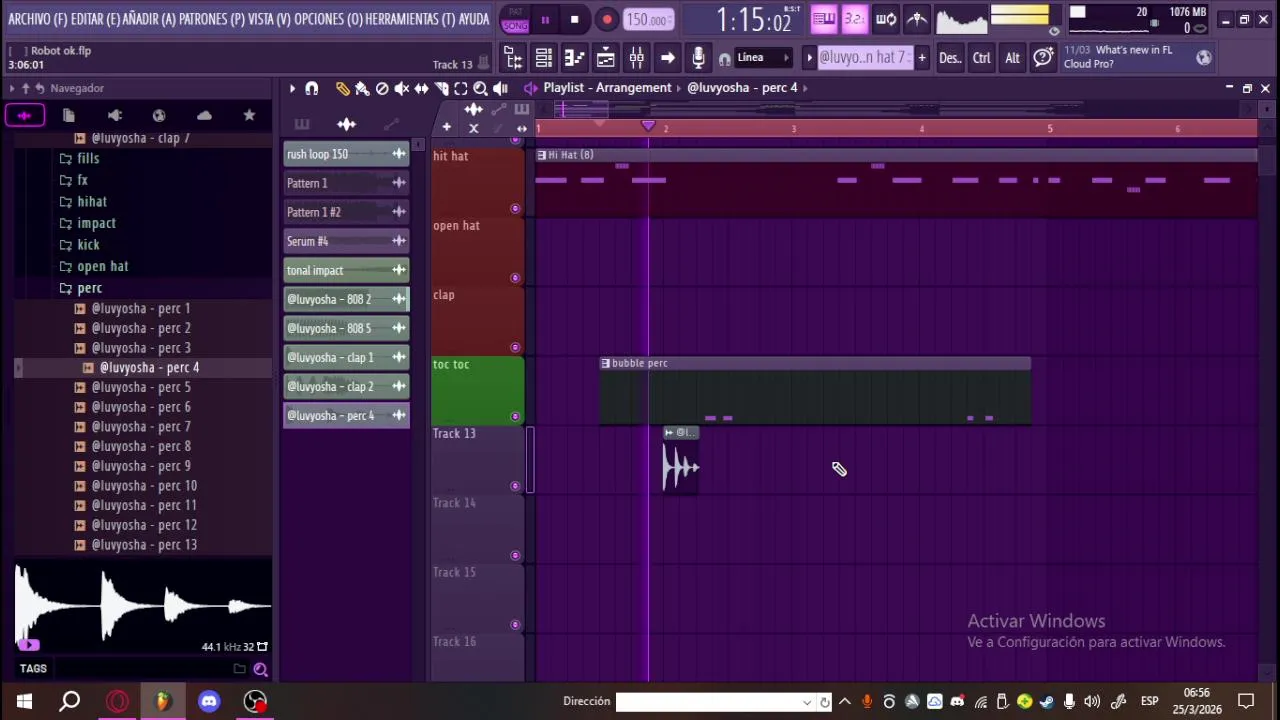Open the Piano roll icon
The height and width of the screenshot is (720, 1280).
point(574,58)
